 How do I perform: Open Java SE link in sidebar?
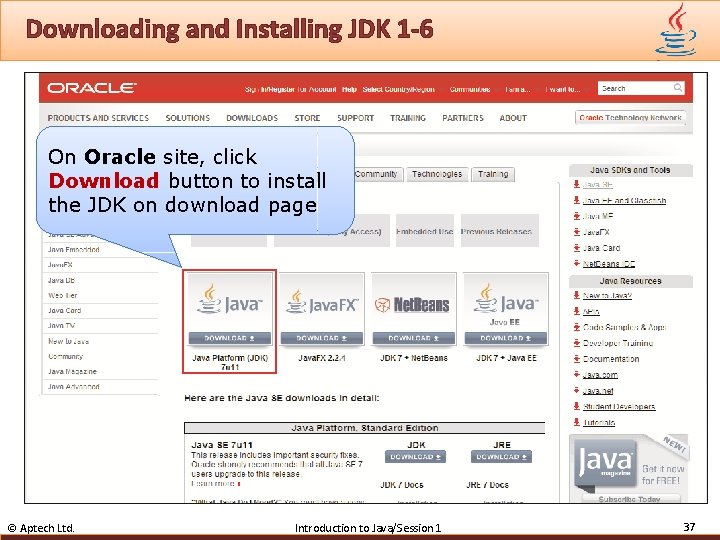tap(597, 185)
